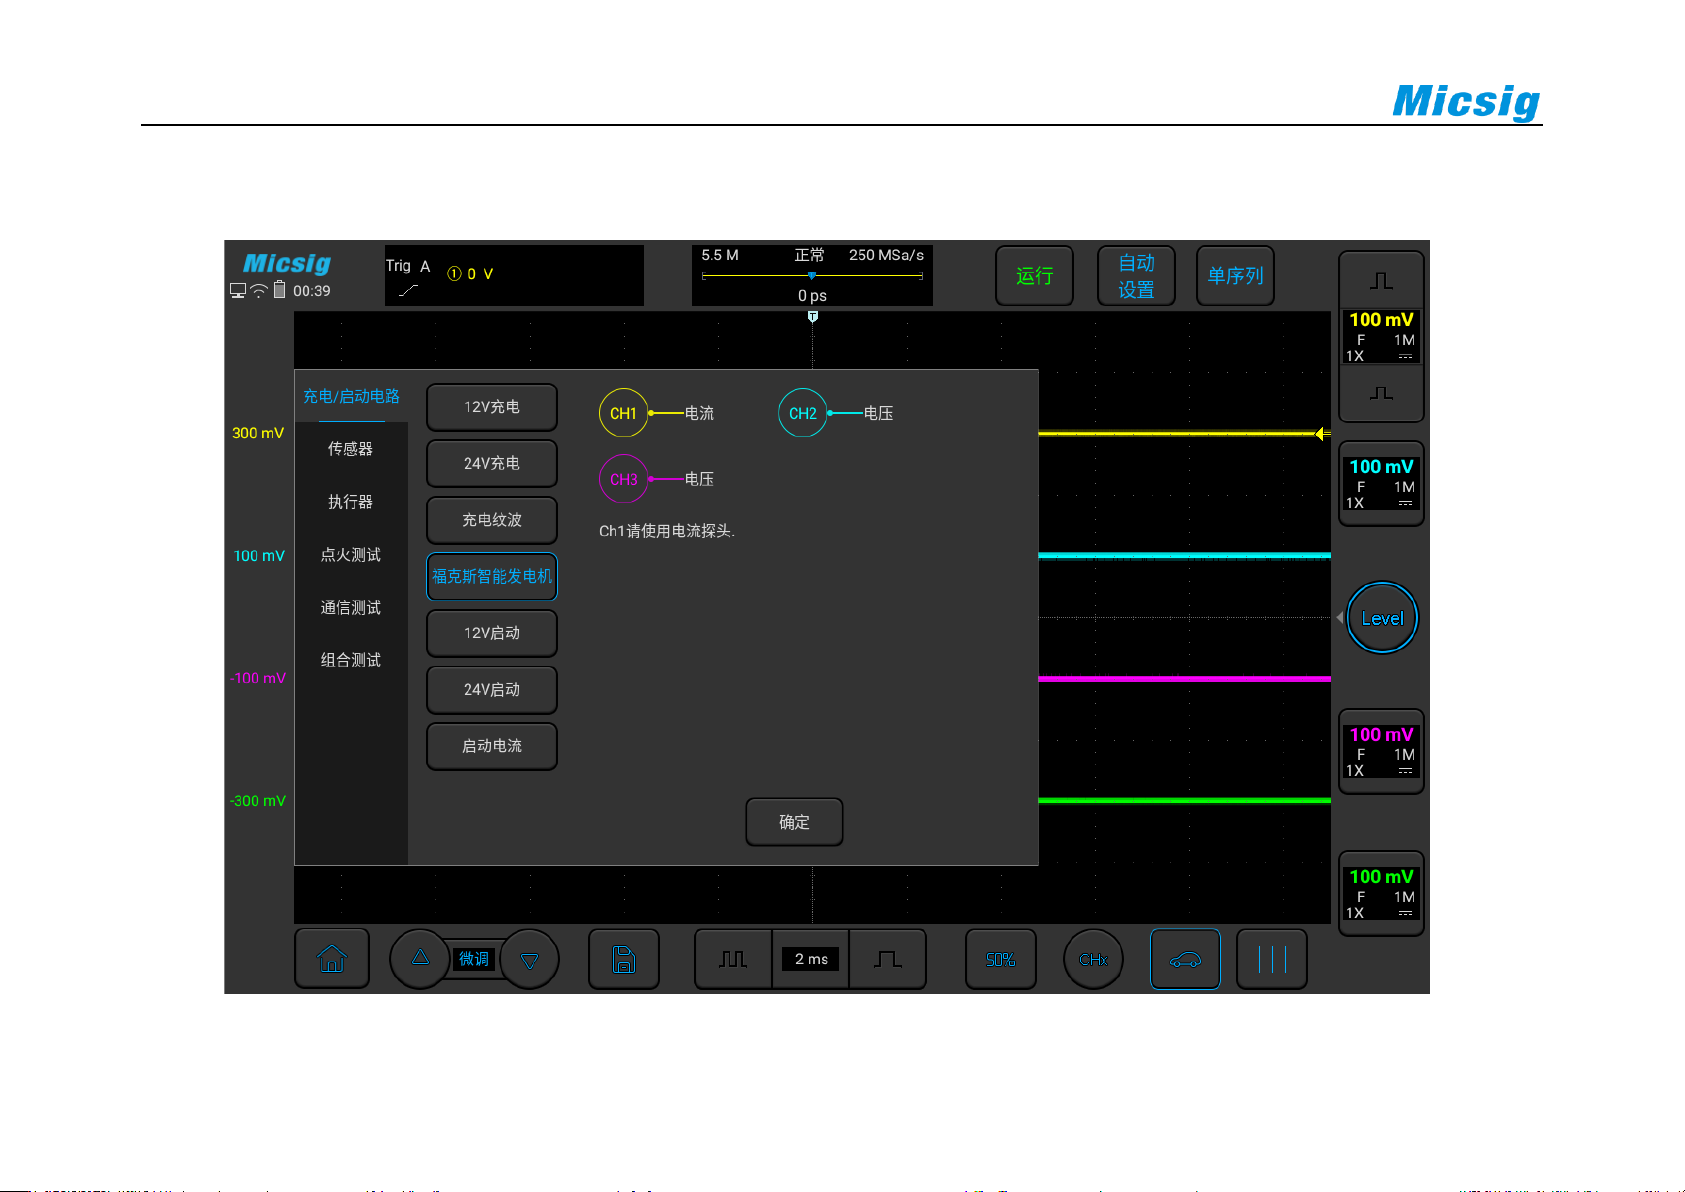Tap the yellow 100 mV channel 1 box

coord(1381,336)
